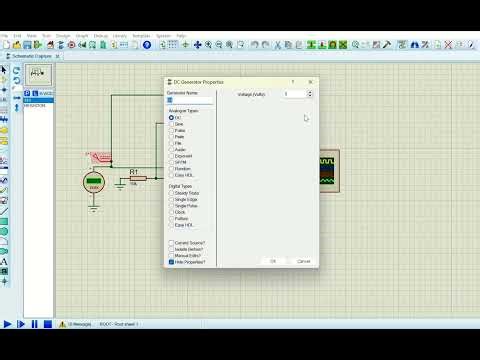Pause the simulation
The width and height of the screenshot is (480, 360).
34,324
